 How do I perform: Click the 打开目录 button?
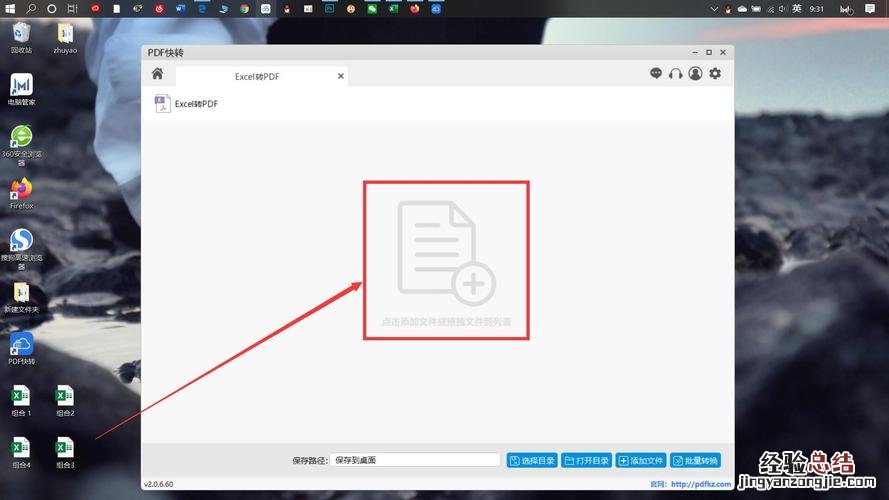(586, 461)
